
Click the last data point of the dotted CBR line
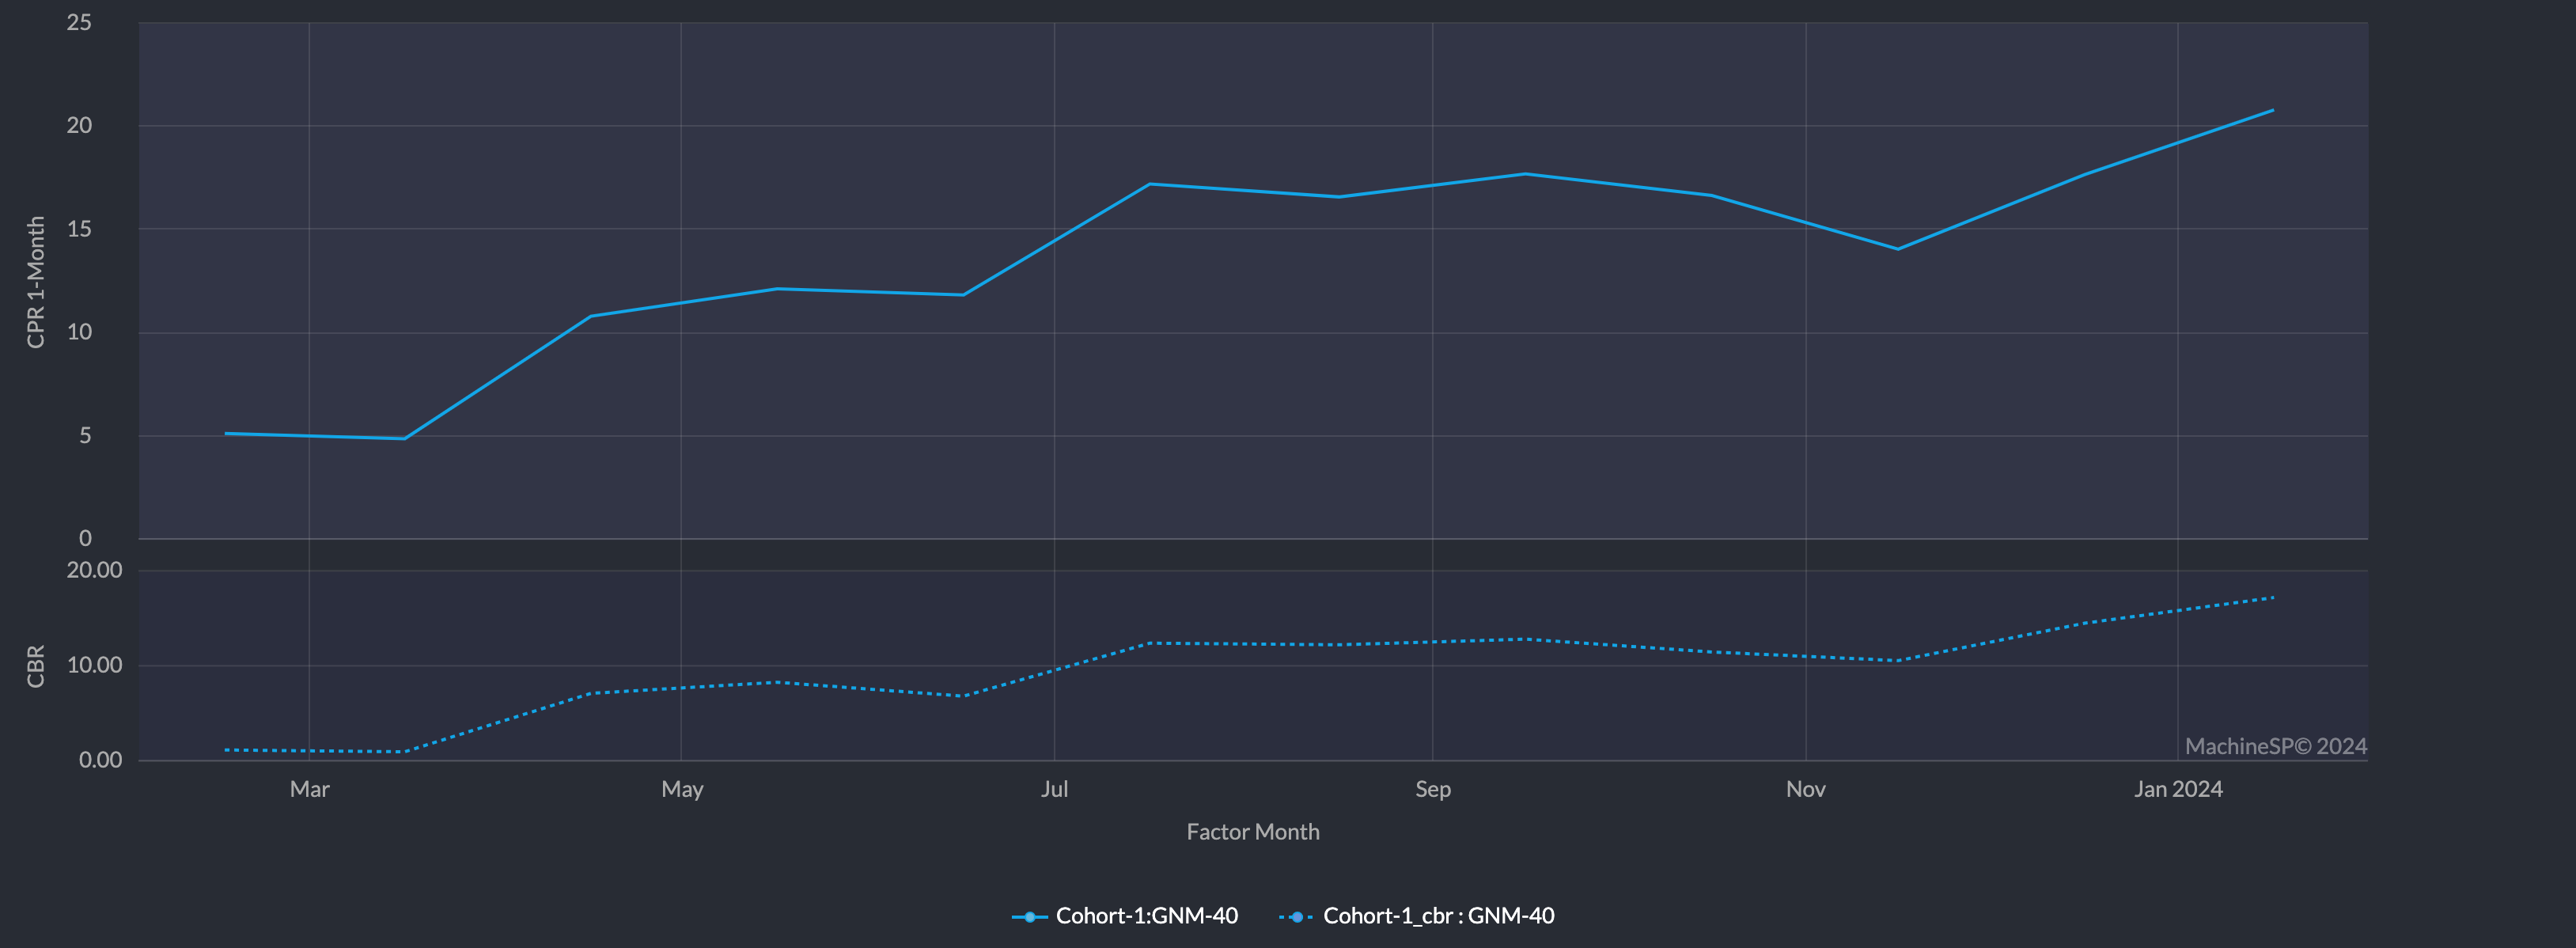2273,598
